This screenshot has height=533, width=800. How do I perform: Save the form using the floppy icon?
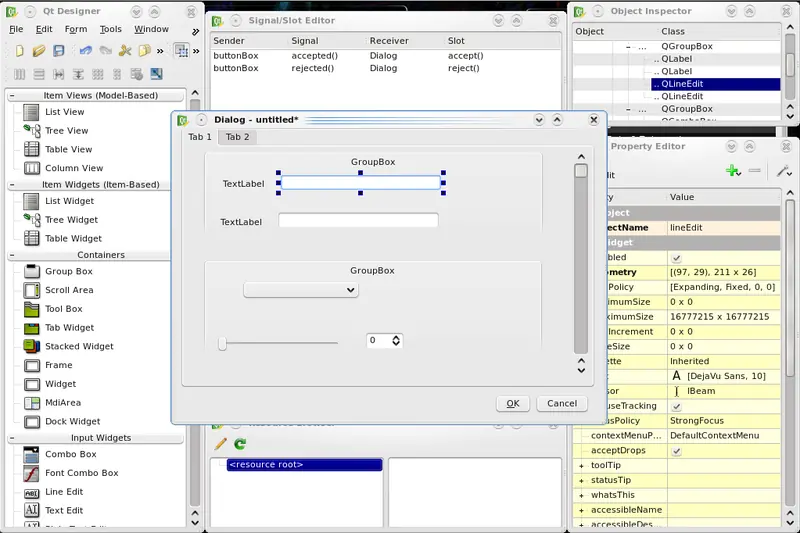pos(60,50)
